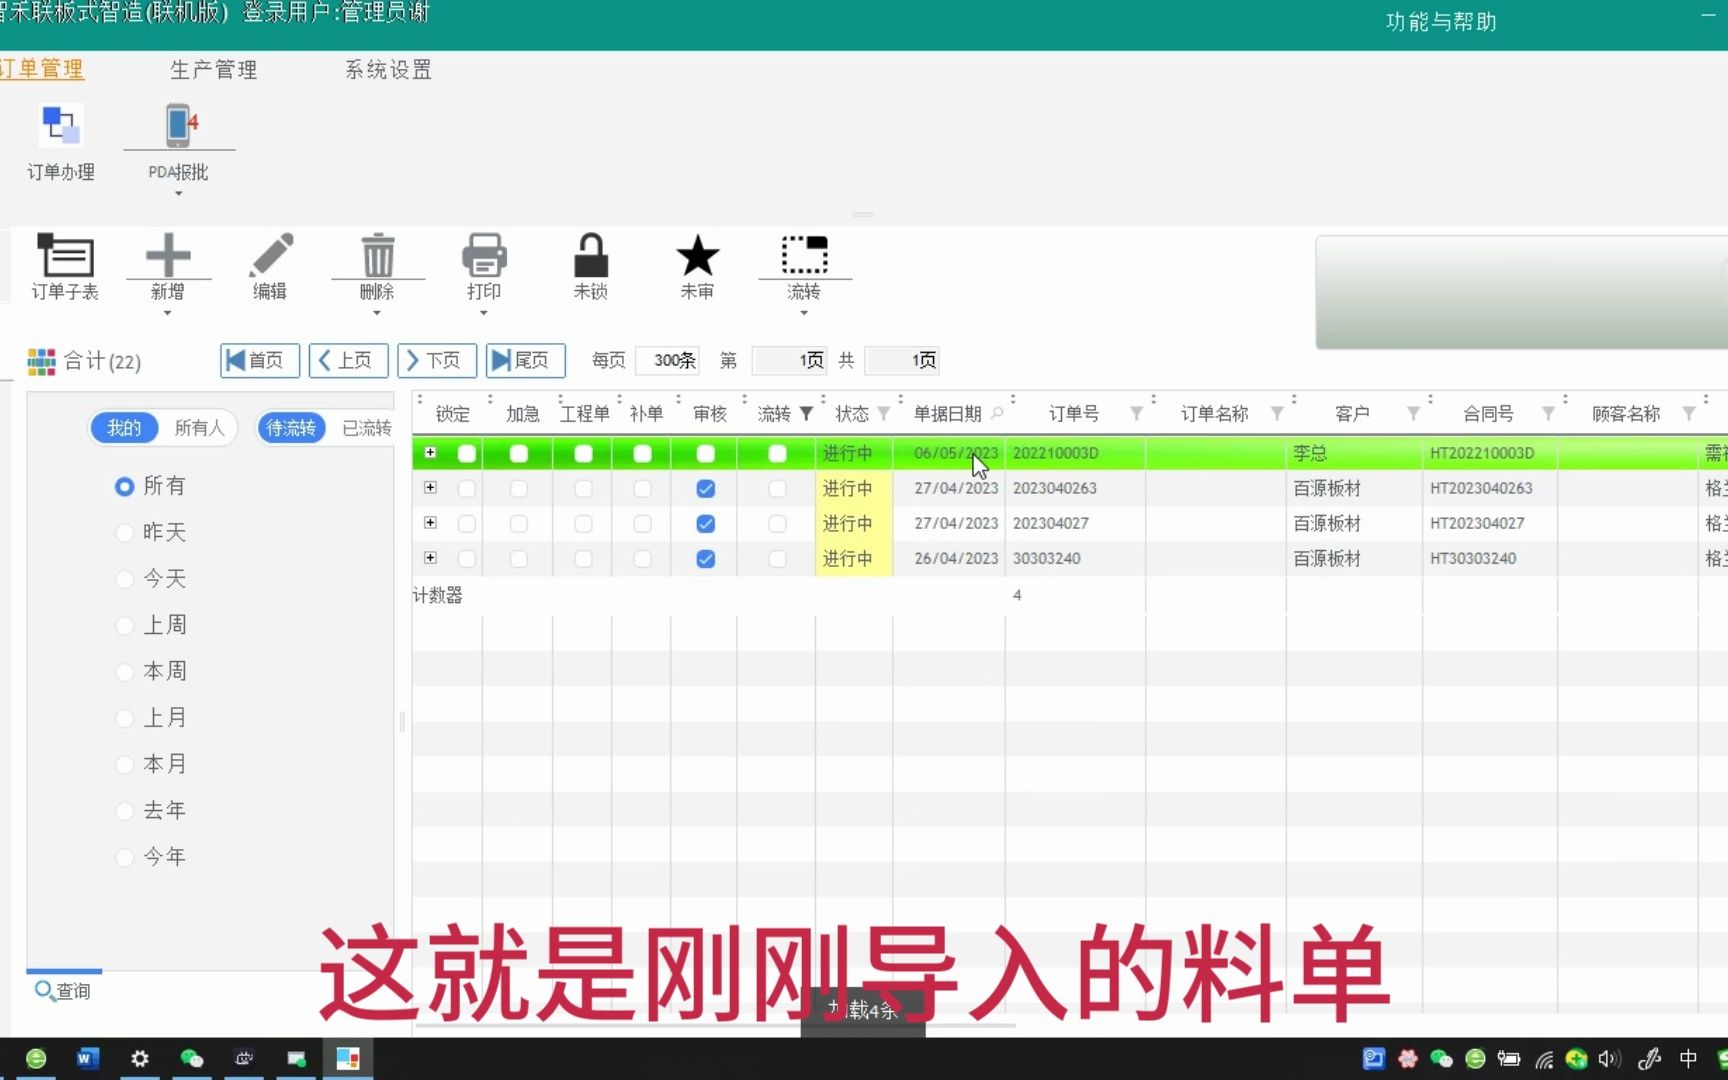Go to 尾页 last page
This screenshot has height=1080, width=1728.
[x=526, y=360]
